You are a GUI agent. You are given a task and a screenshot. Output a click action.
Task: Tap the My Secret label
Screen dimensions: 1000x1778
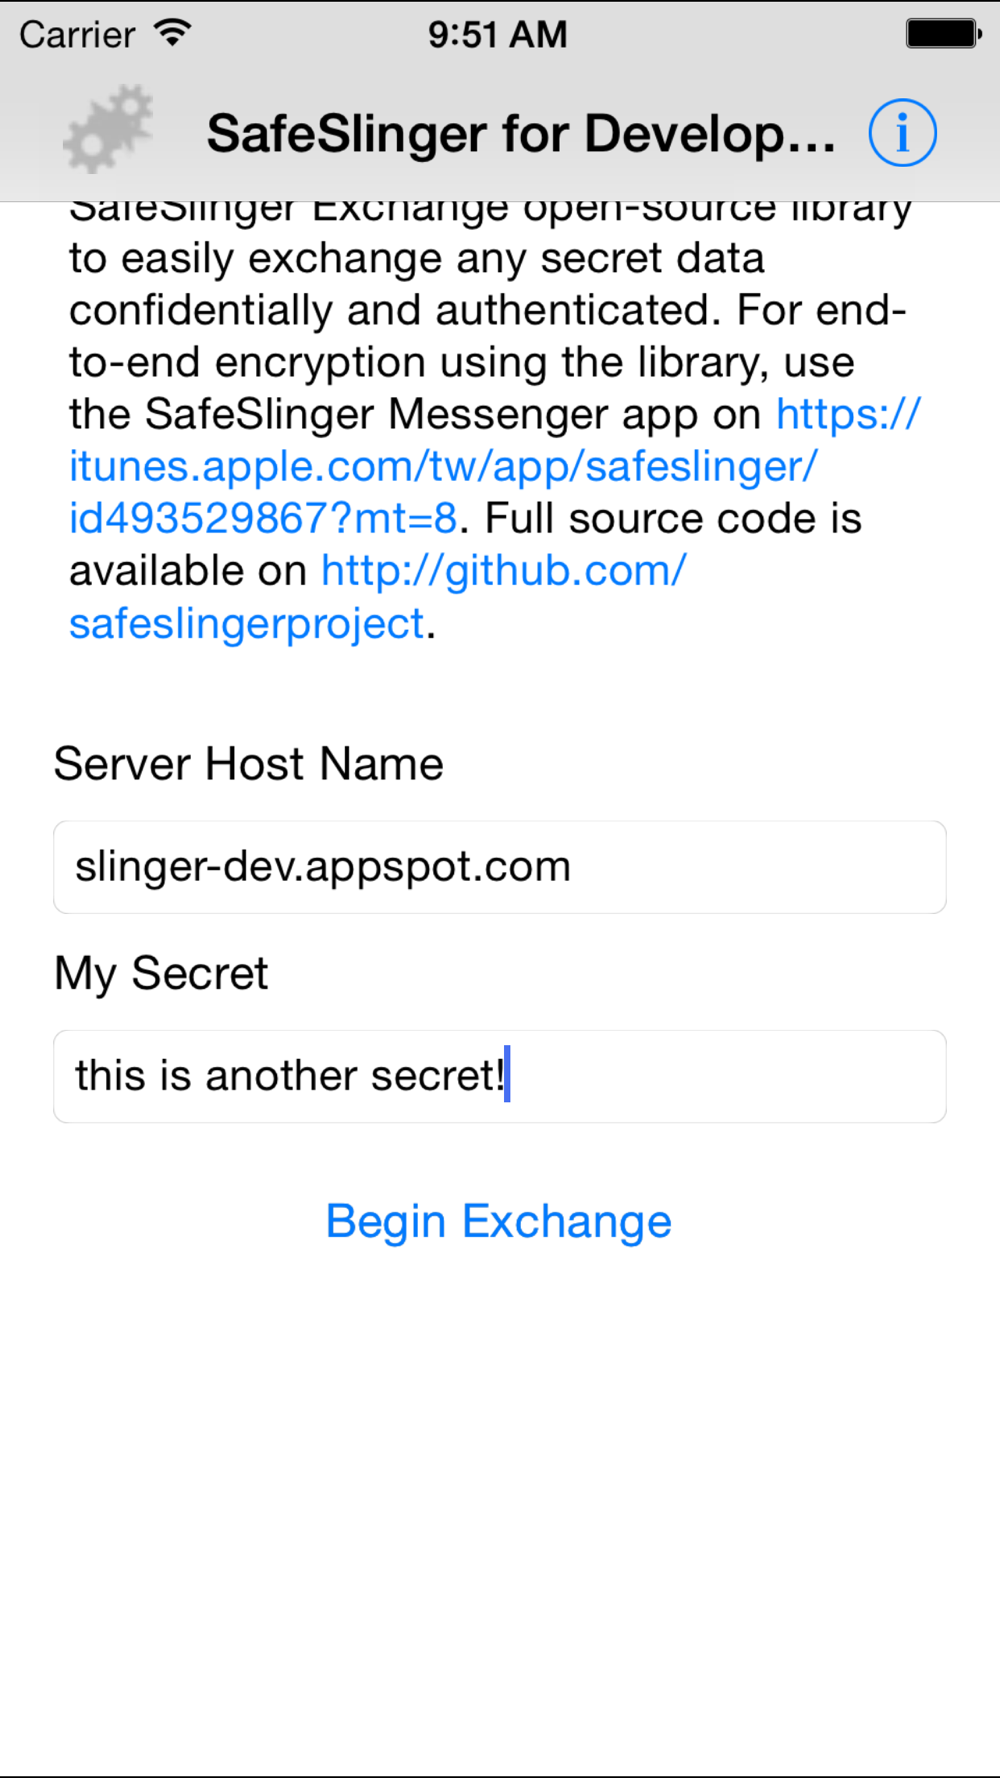click(161, 974)
